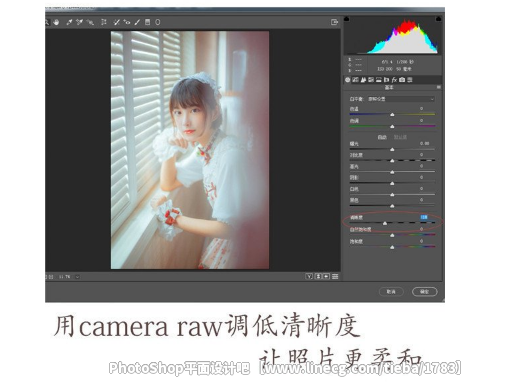517x387 pixels.
Task: Select the Transform tool
Action: pos(104,22)
